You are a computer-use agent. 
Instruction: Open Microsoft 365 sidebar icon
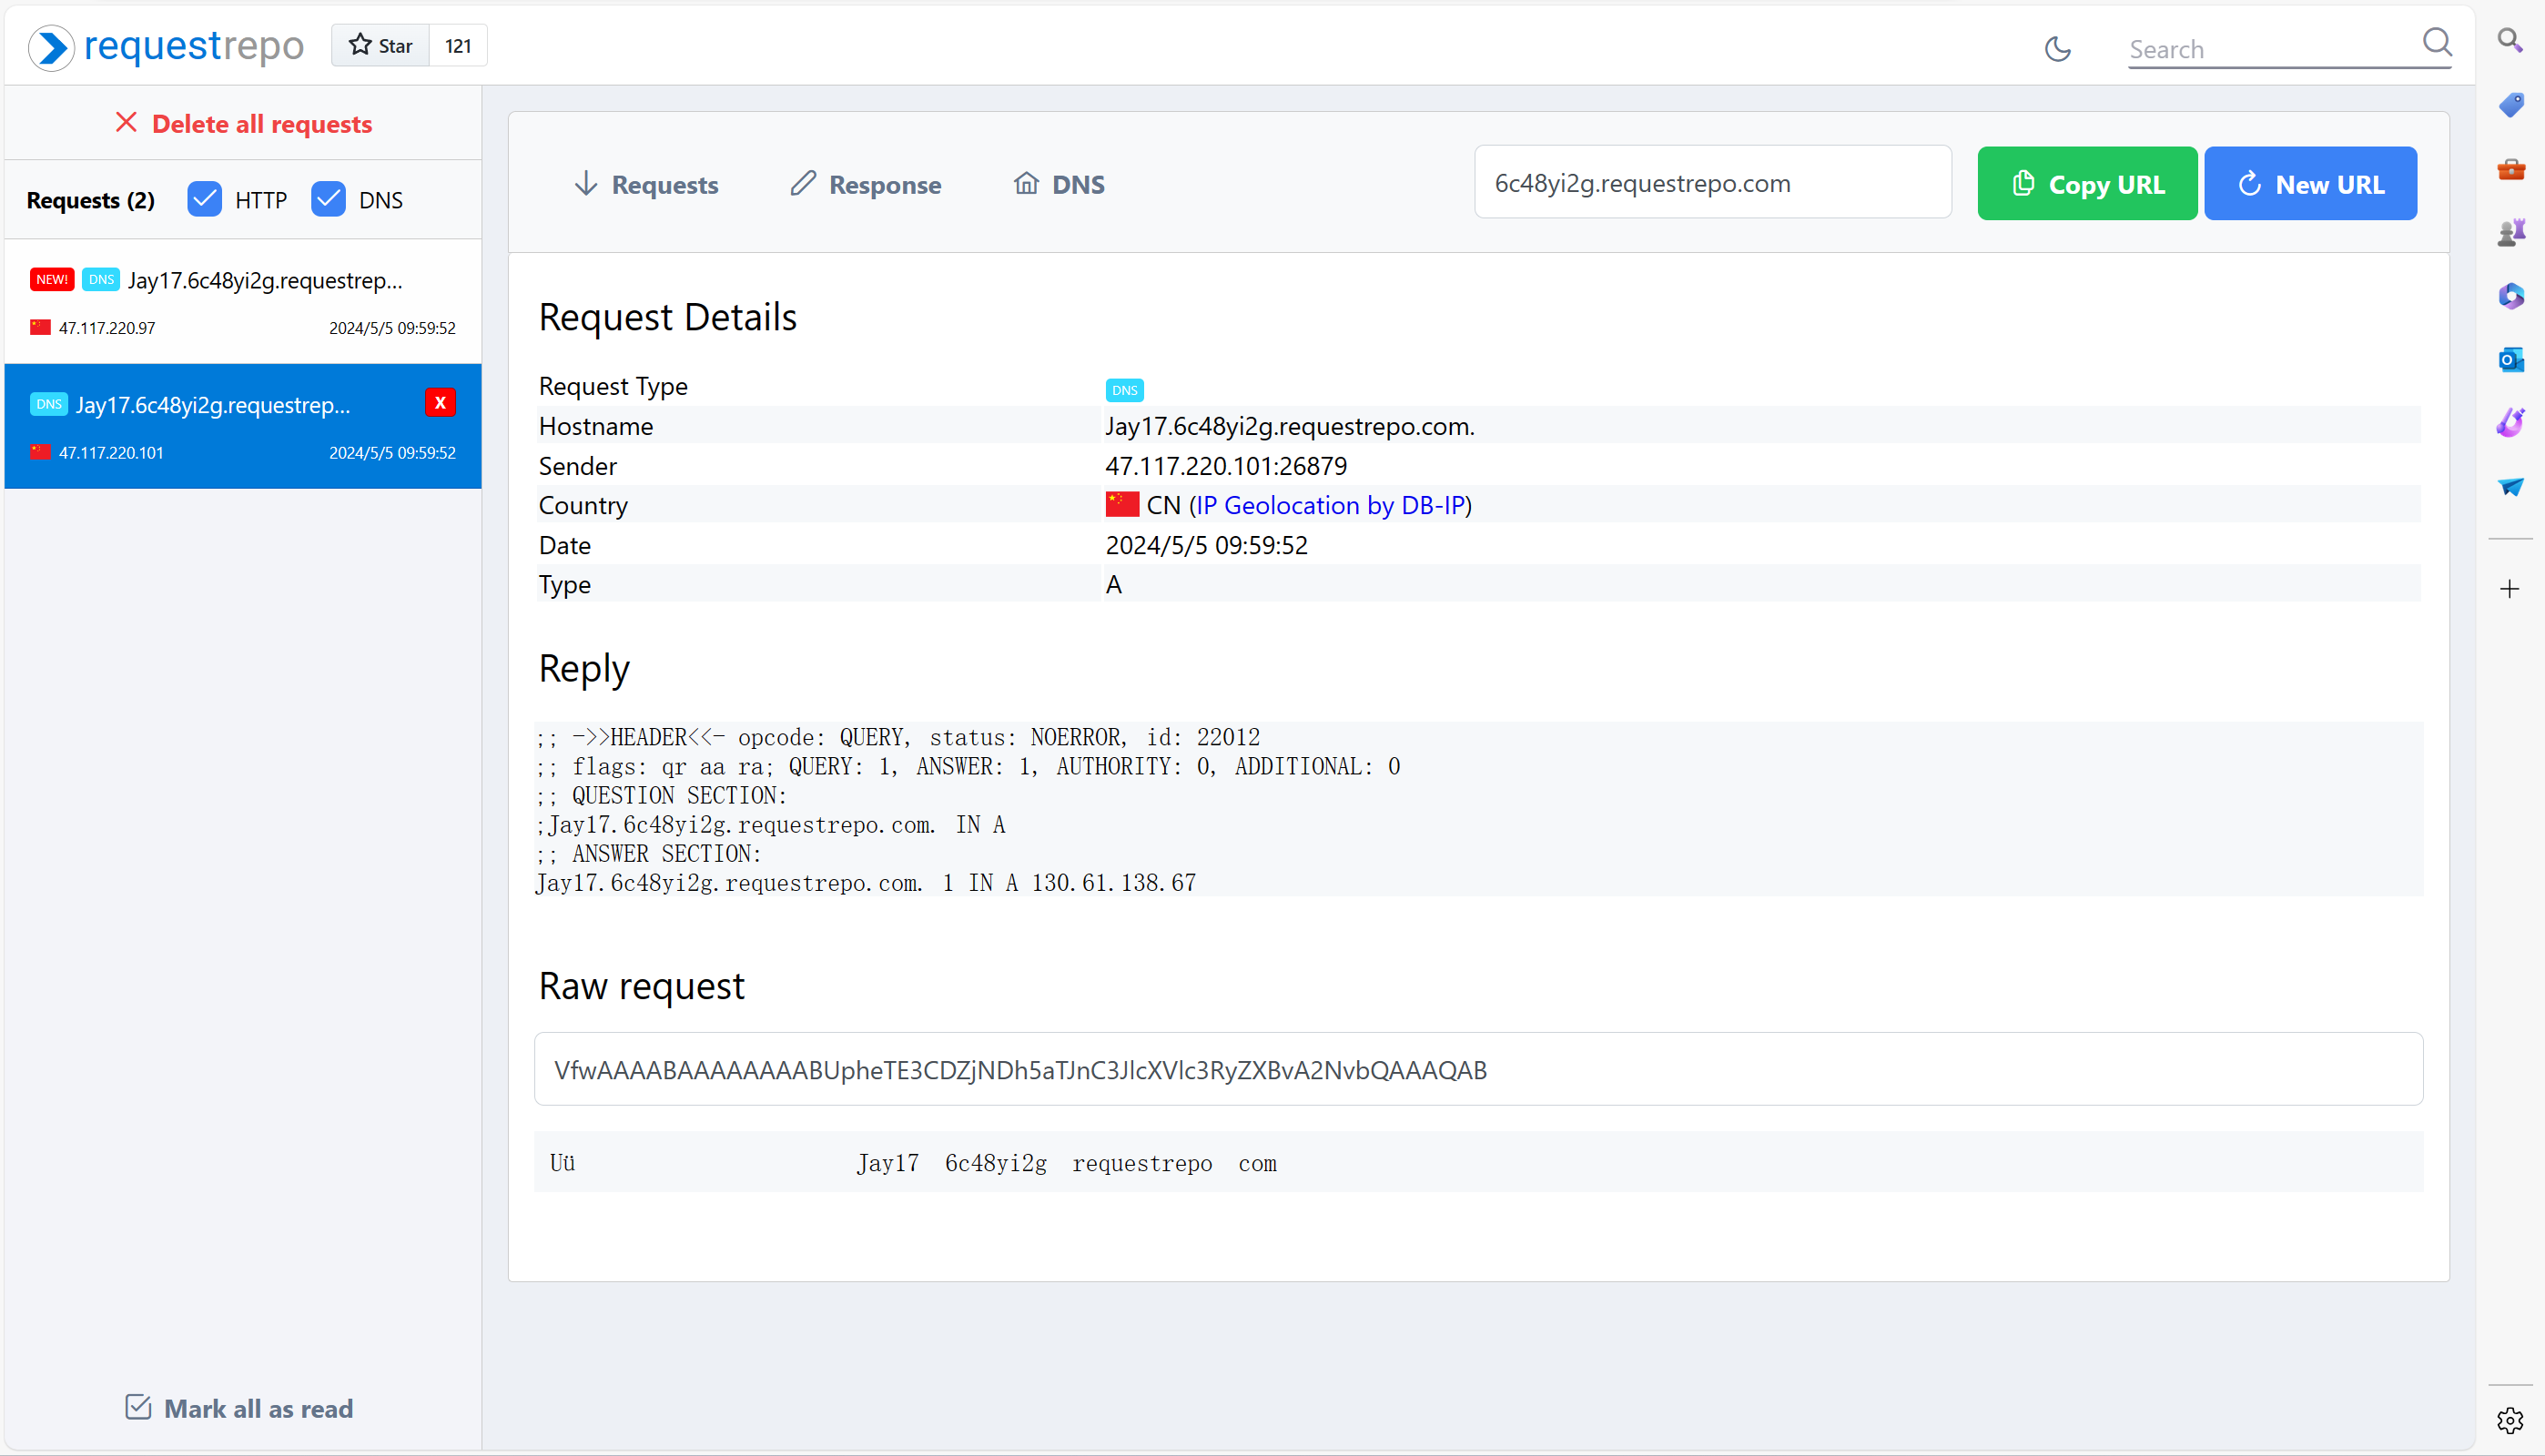click(2510, 296)
